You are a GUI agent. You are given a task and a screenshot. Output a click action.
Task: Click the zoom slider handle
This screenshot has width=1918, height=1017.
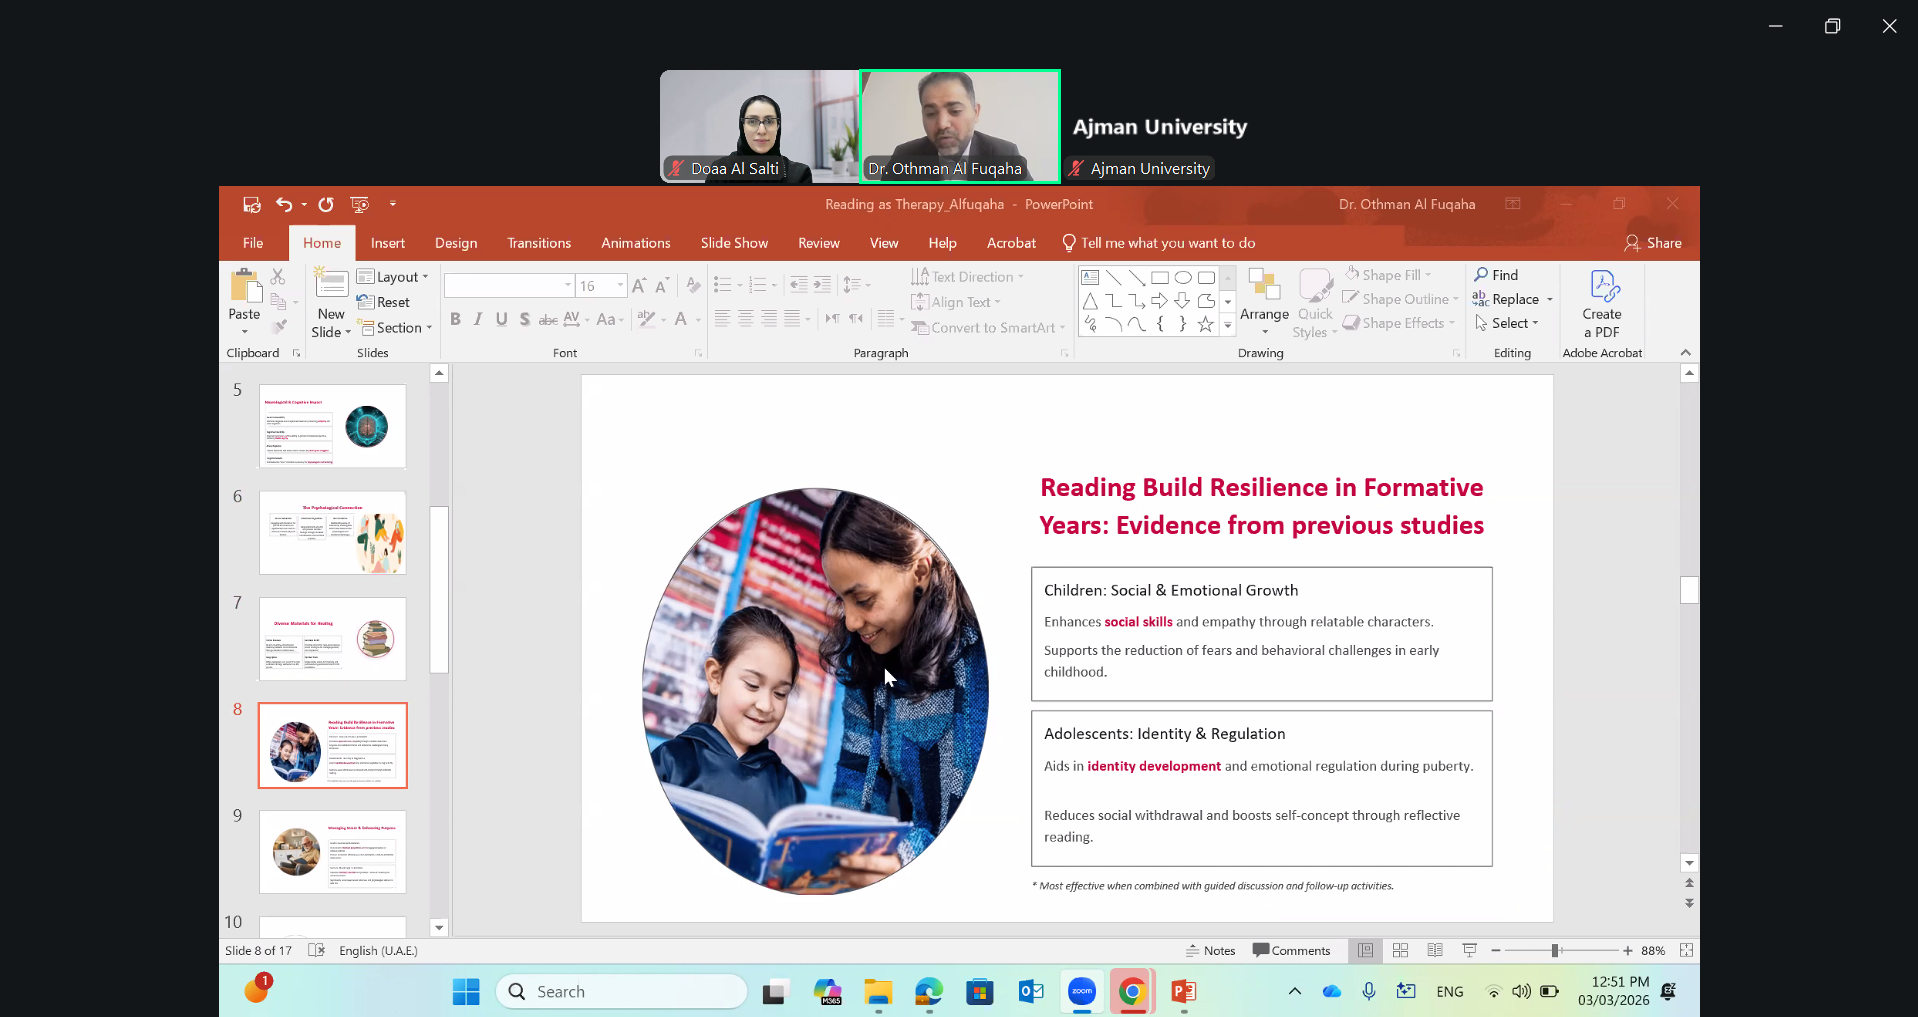tap(1555, 950)
